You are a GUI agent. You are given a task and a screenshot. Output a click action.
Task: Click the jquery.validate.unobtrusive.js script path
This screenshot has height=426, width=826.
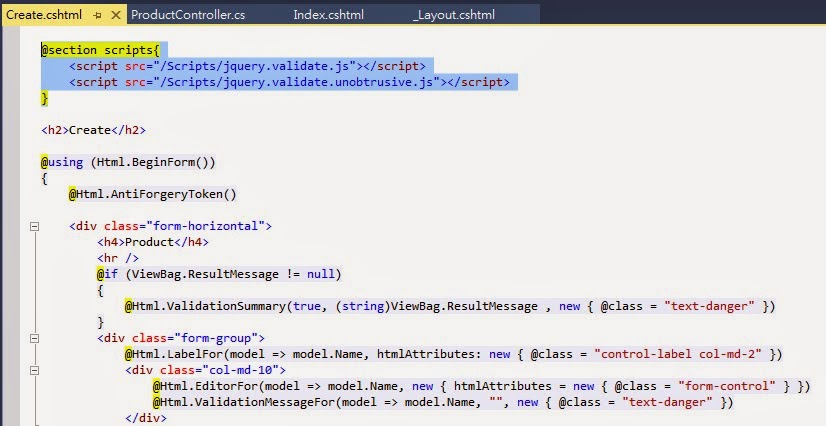[297, 82]
